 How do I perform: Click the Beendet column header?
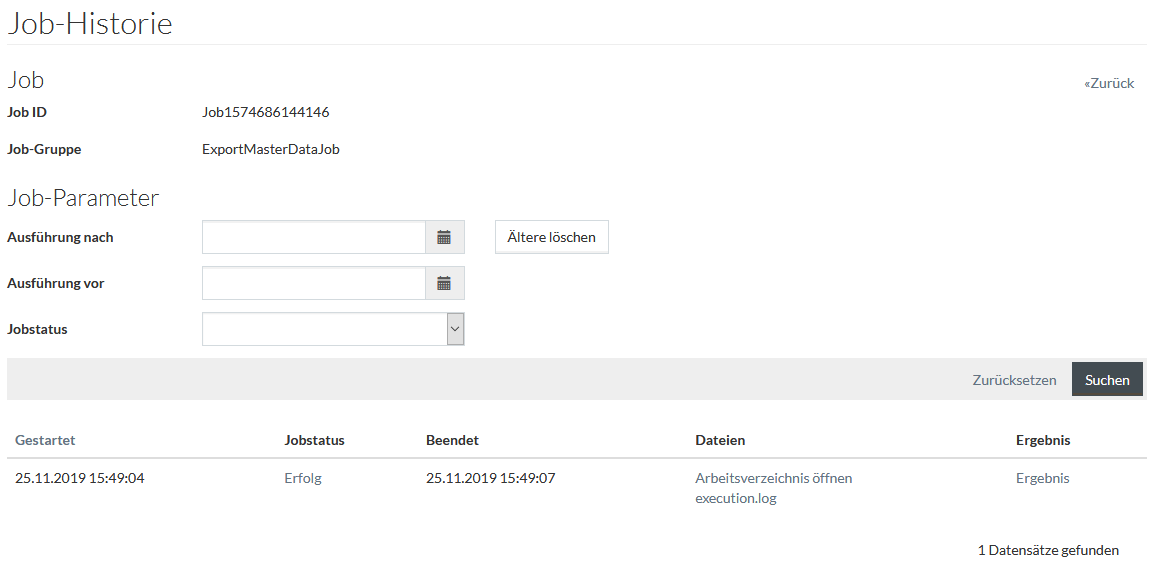point(452,440)
